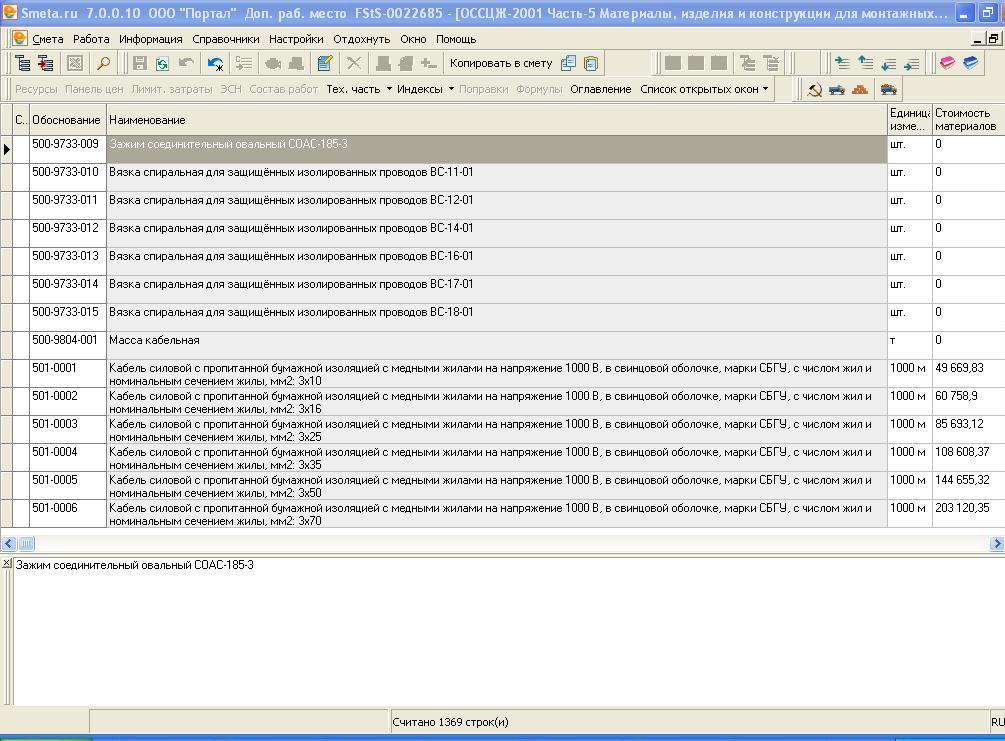Open the 'Окно' menu
Screen dimensions: 1005x741
(413, 39)
